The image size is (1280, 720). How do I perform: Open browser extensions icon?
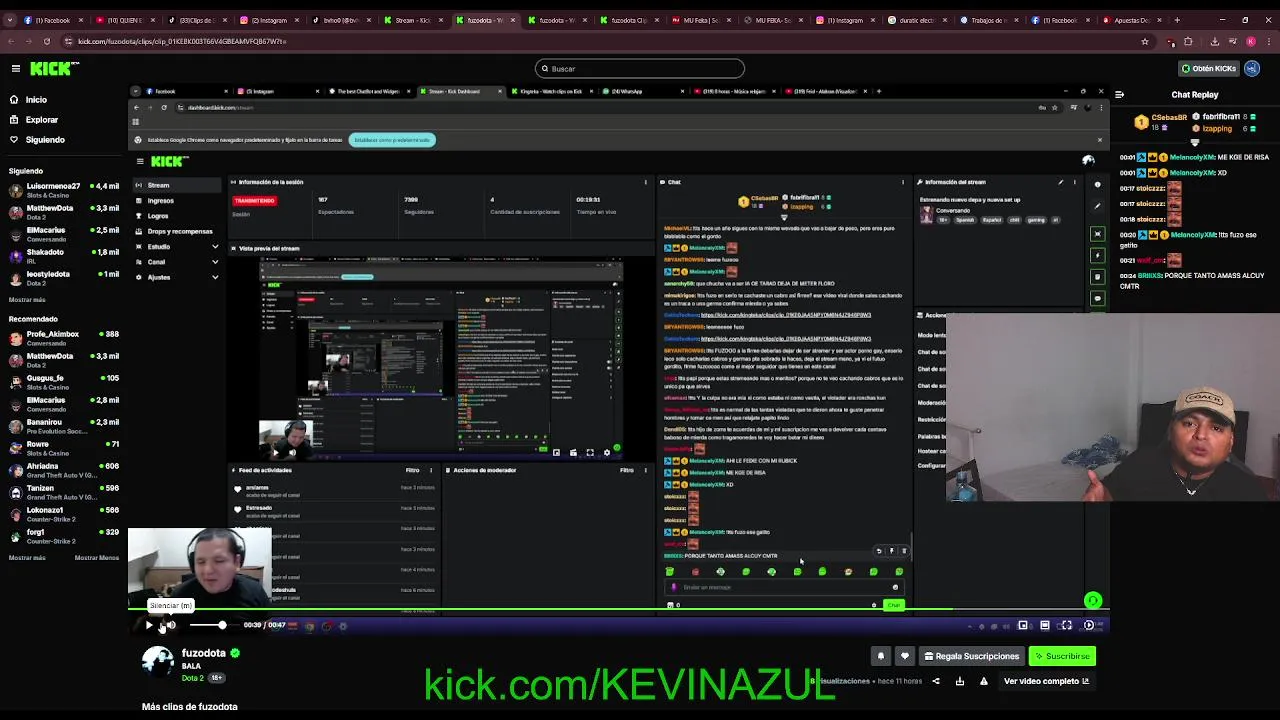click(1188, 41)
